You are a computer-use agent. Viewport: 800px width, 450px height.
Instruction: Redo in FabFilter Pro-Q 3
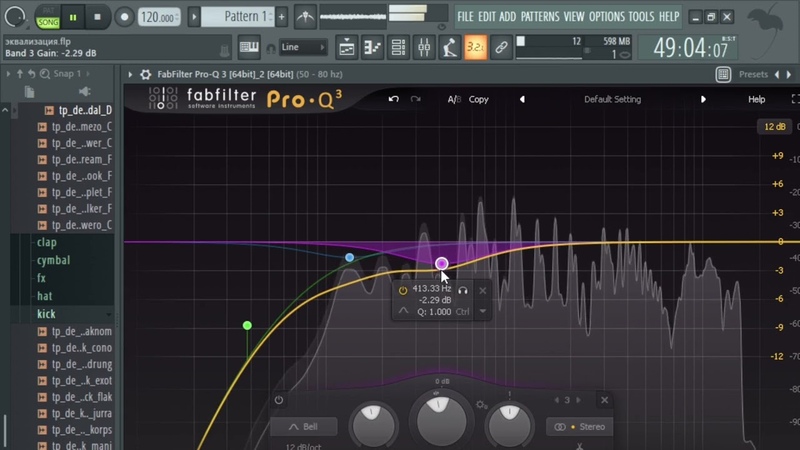pyautogui.click(x=416, y=99)
